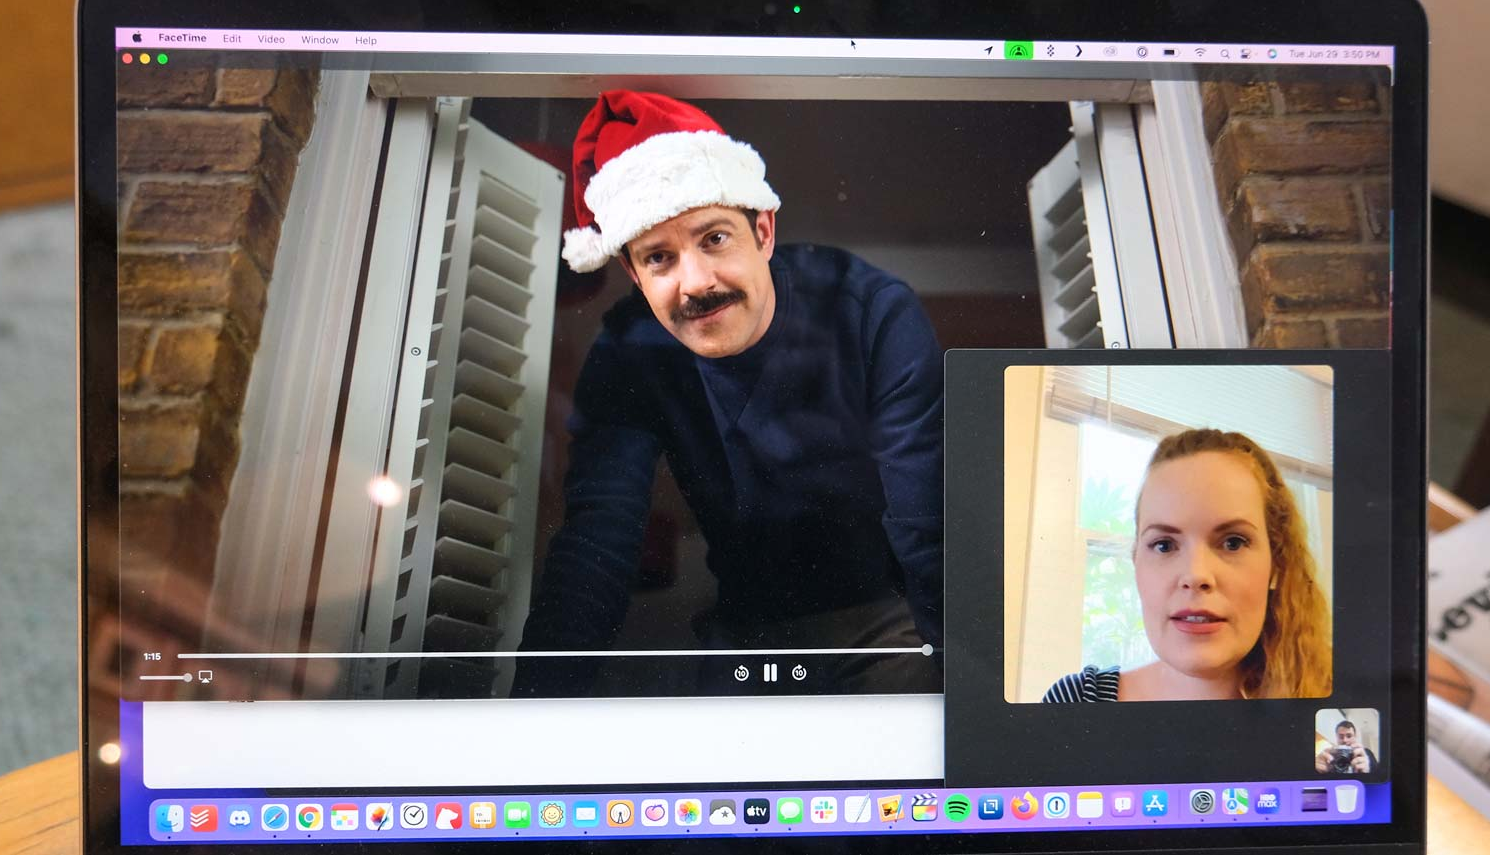Open the Bear app in Dock

(448, 817)
